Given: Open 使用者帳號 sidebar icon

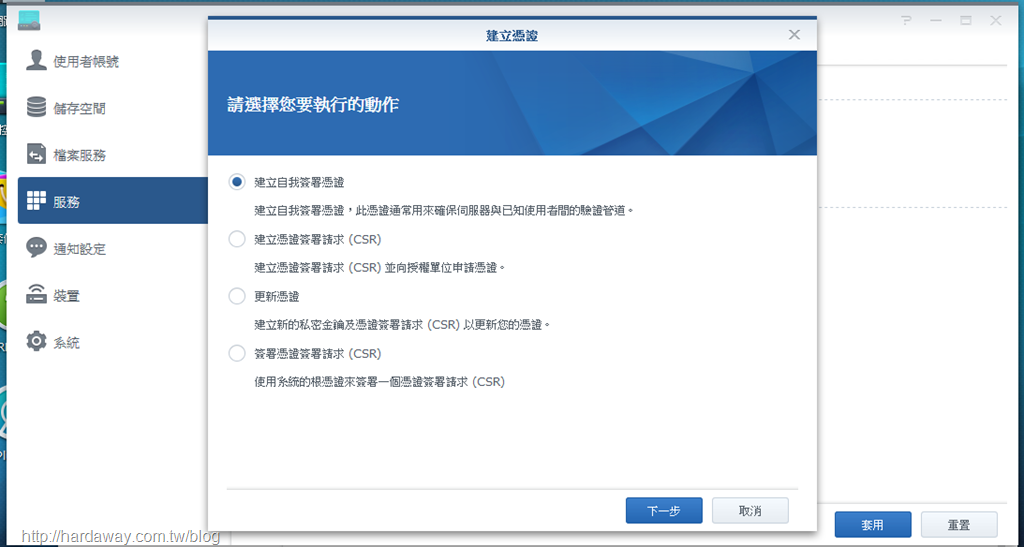Looking at the screenshot, I should pos(36,61).
